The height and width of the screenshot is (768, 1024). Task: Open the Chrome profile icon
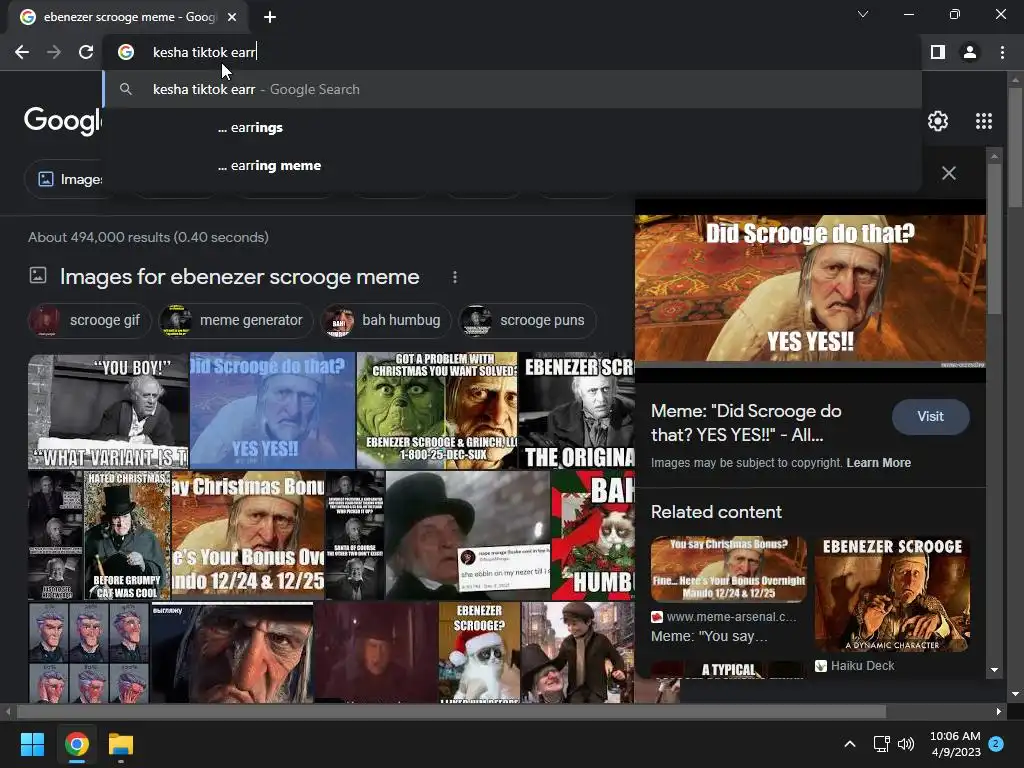pos(970,52)
